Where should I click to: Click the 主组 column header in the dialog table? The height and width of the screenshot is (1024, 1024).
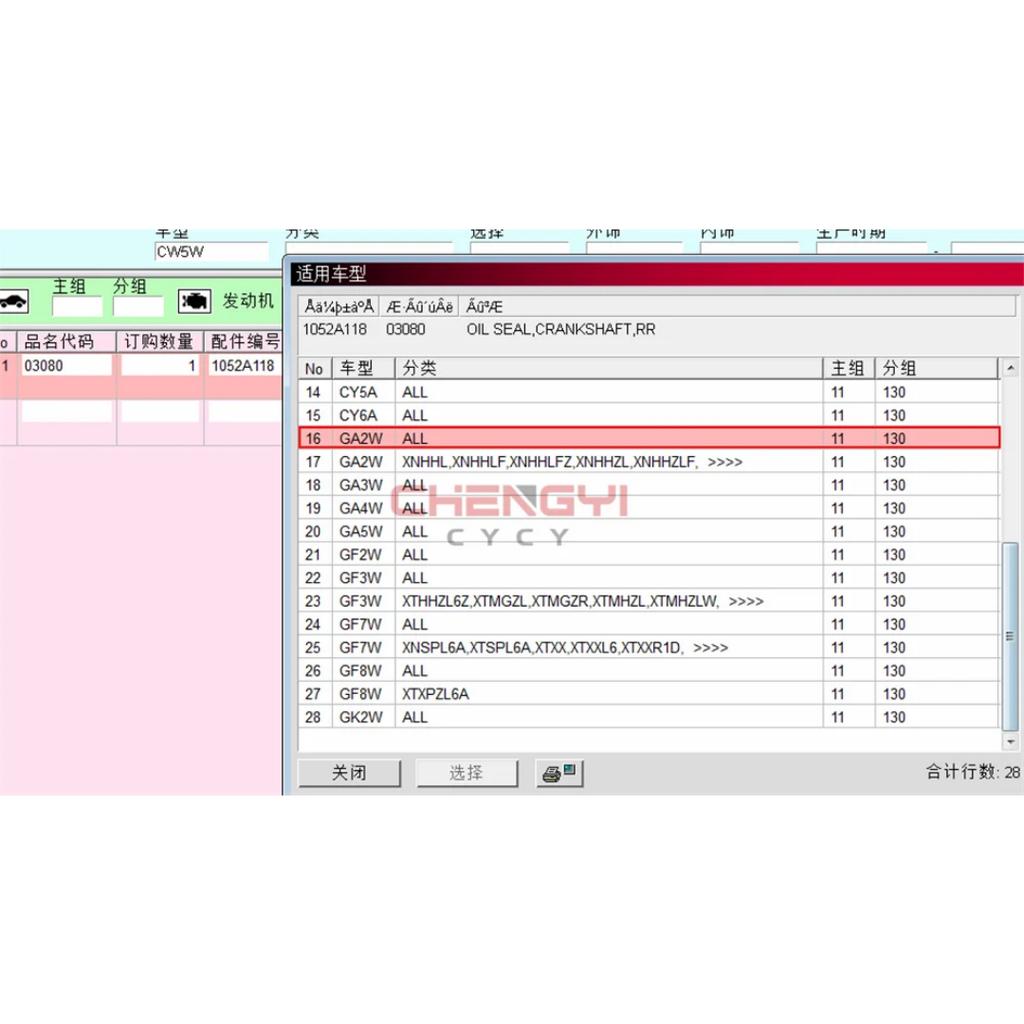pos(848,368)
